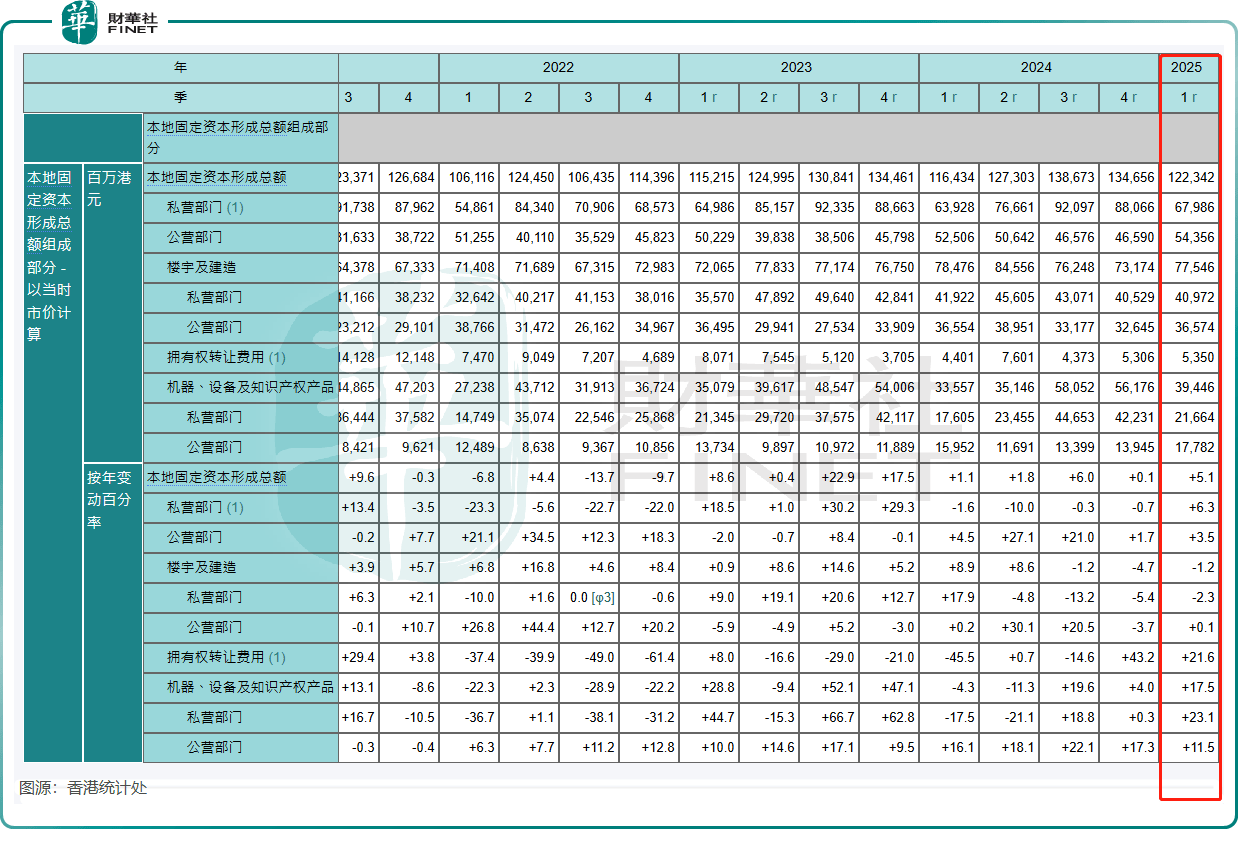Select the 2025 year column header

[x=1187, y=68]
